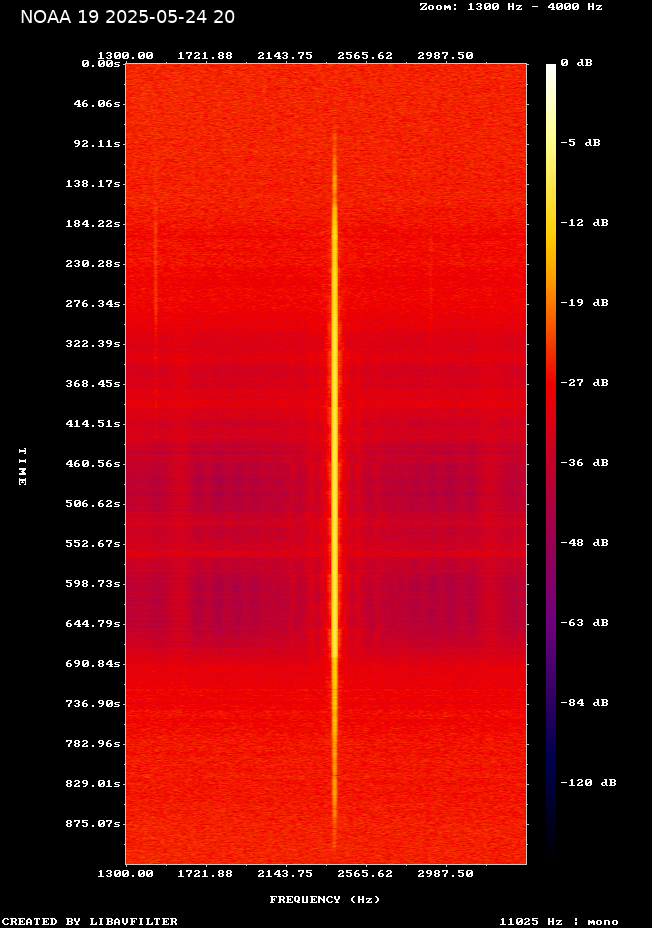Click the "-19 dB" color scale label

coord(585,302)
